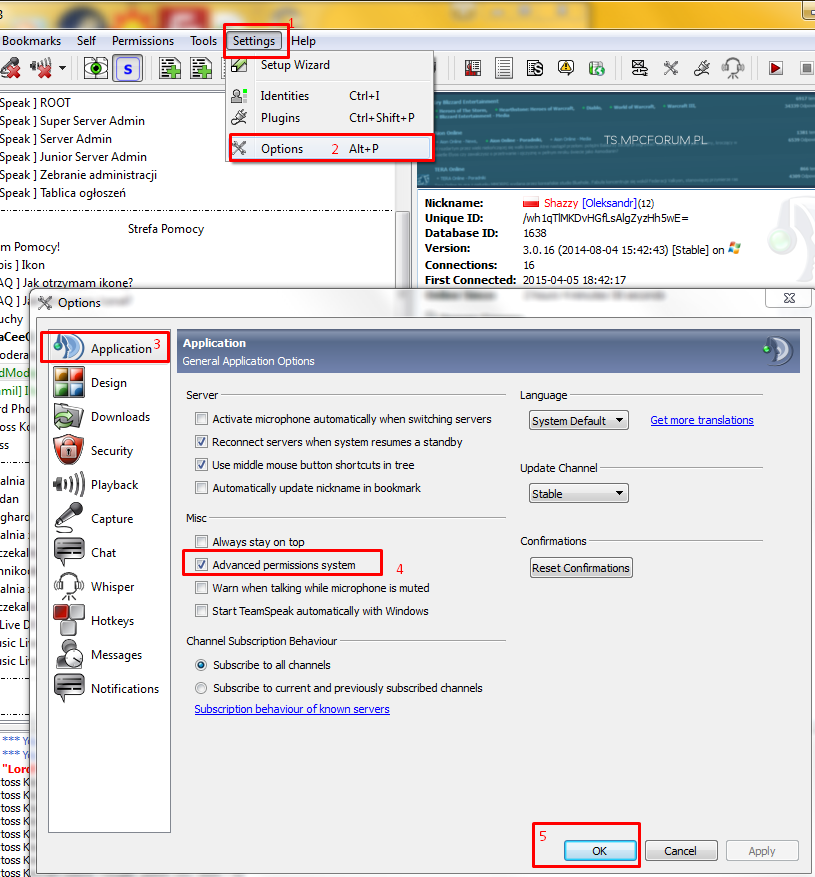Toggle the subscribe-all eye icon in toolbar

96,68
